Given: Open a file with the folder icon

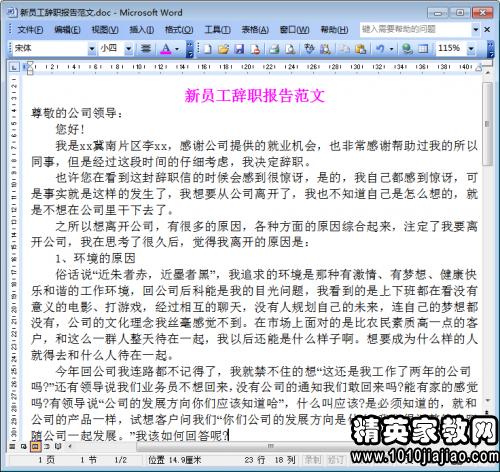Looking at the screenshot, I should (223, 49).
